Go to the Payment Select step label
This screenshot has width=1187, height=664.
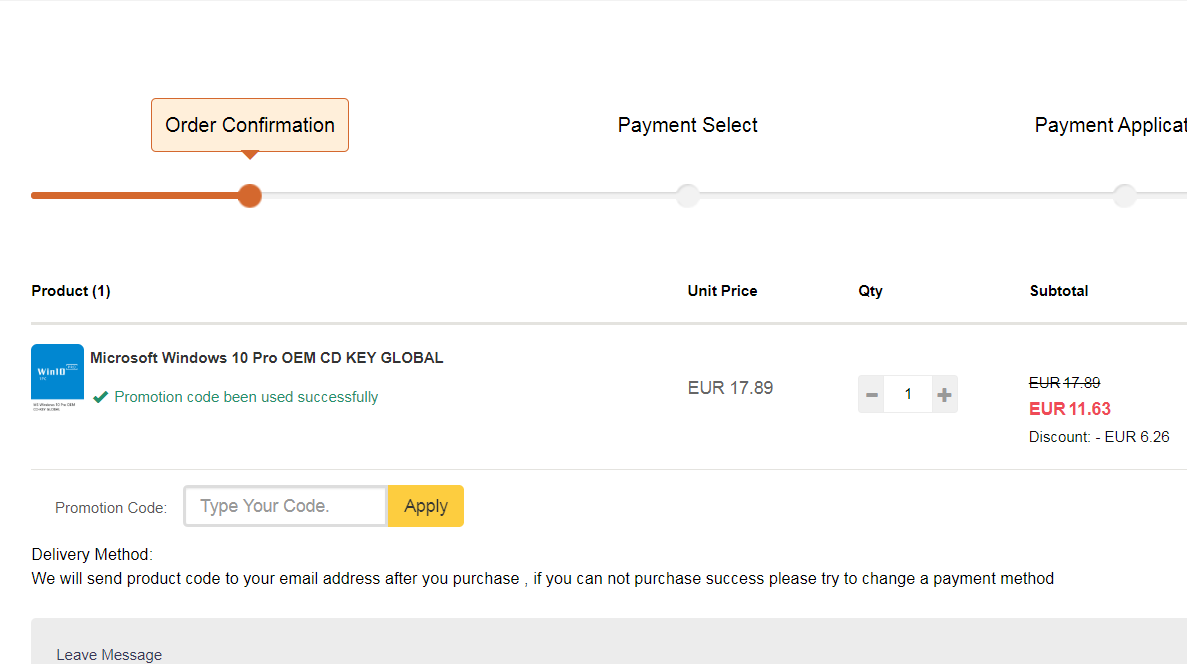(x=688, y=125)
